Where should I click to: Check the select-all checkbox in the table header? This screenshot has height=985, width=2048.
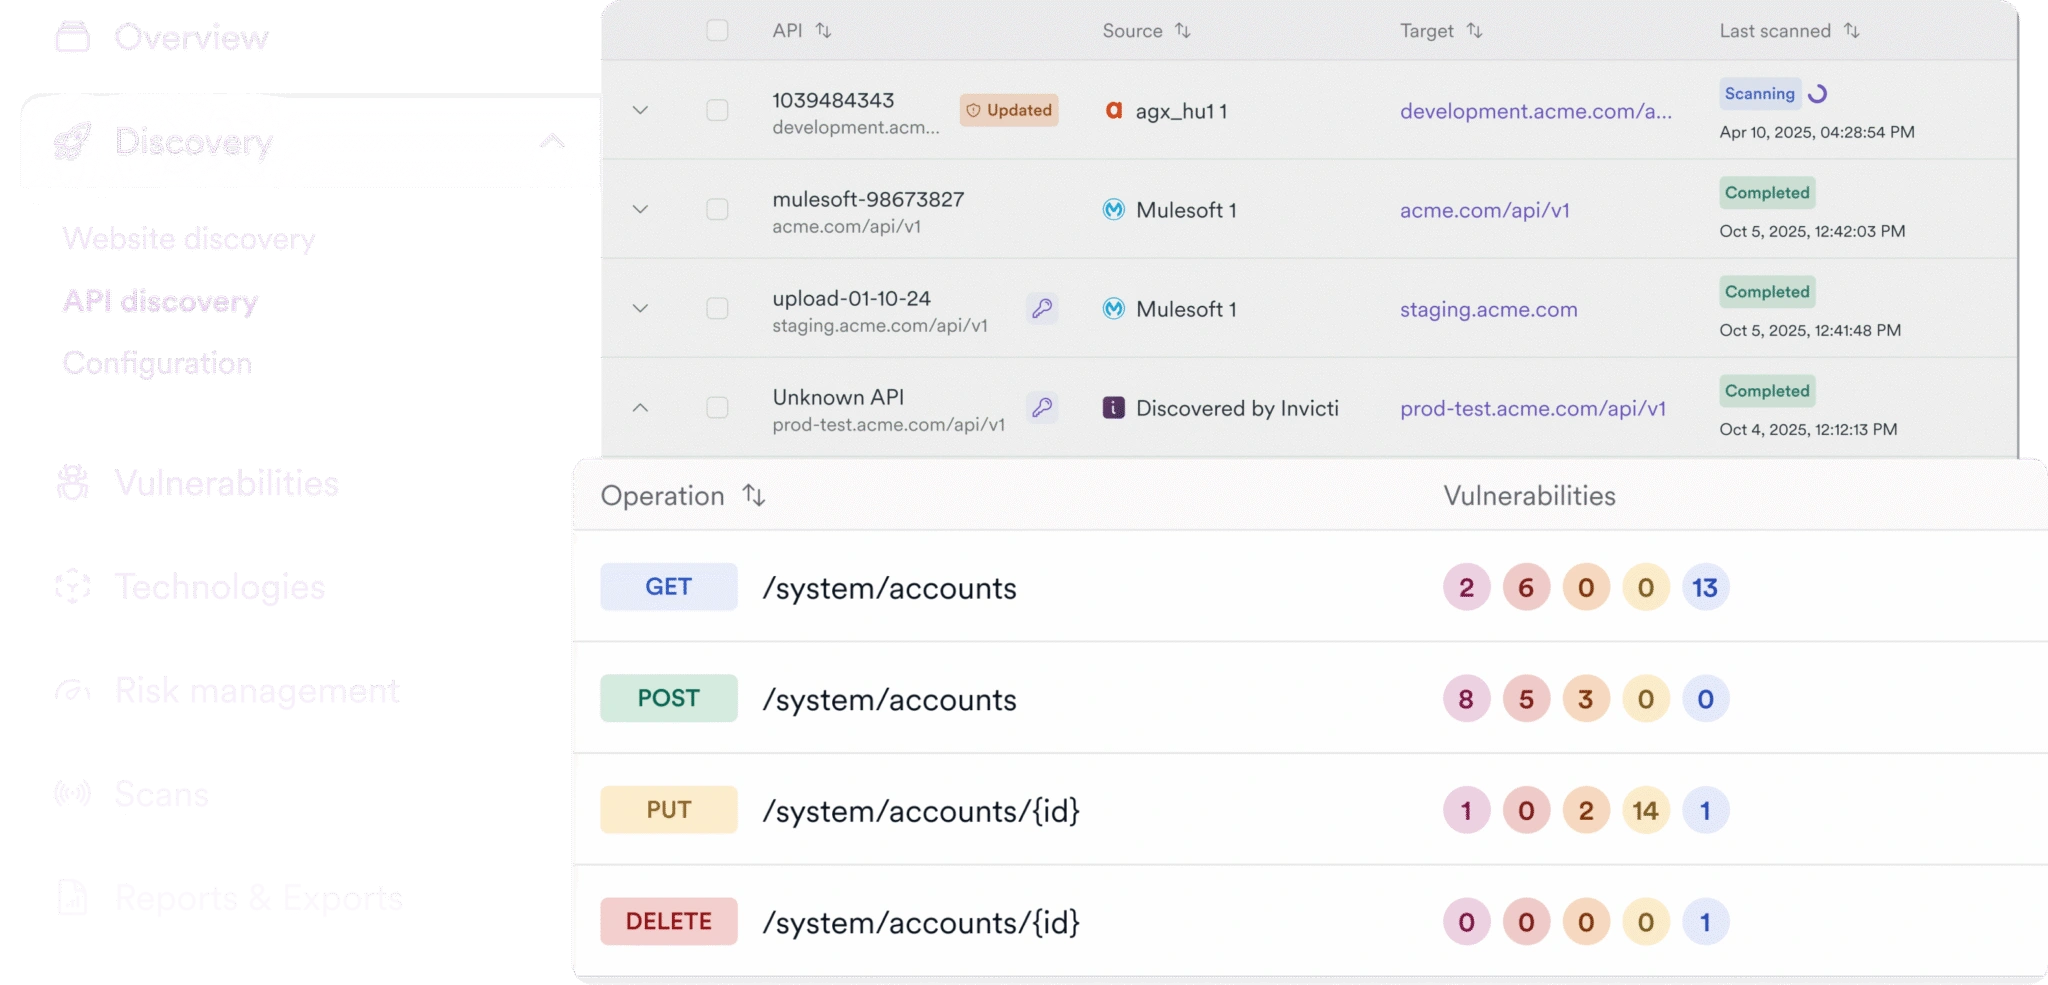[718, 31]
